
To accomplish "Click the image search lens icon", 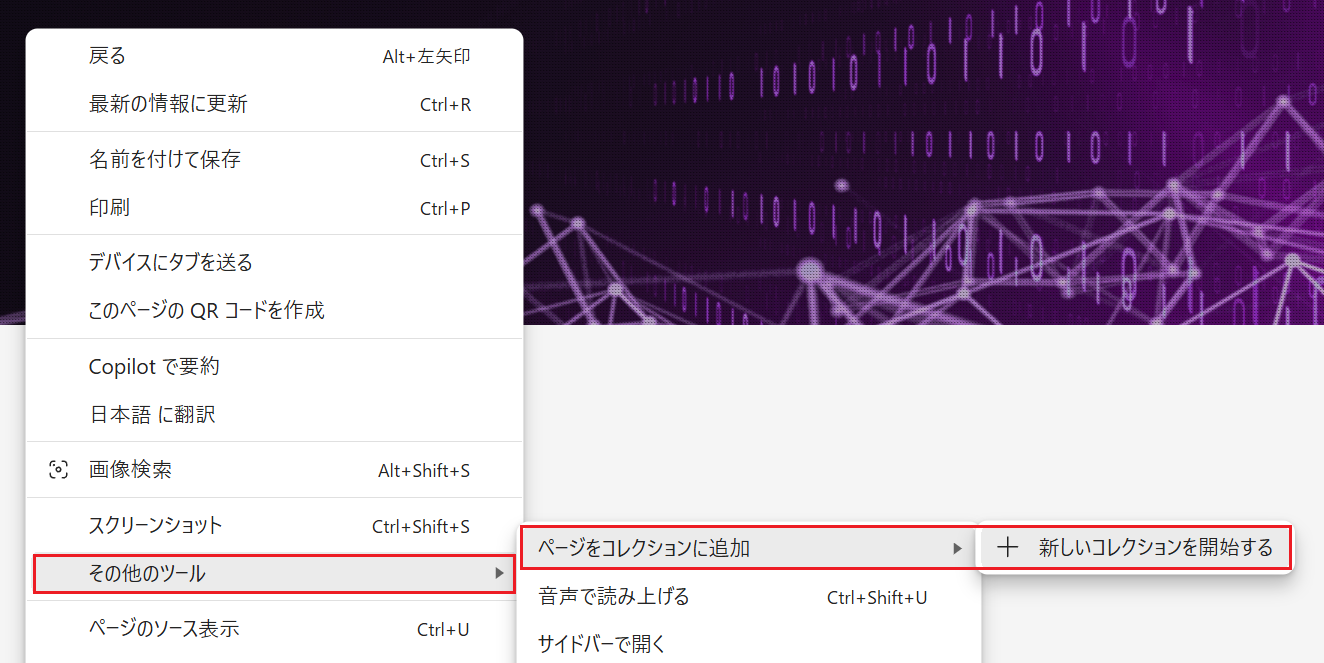I will point(58,470).
